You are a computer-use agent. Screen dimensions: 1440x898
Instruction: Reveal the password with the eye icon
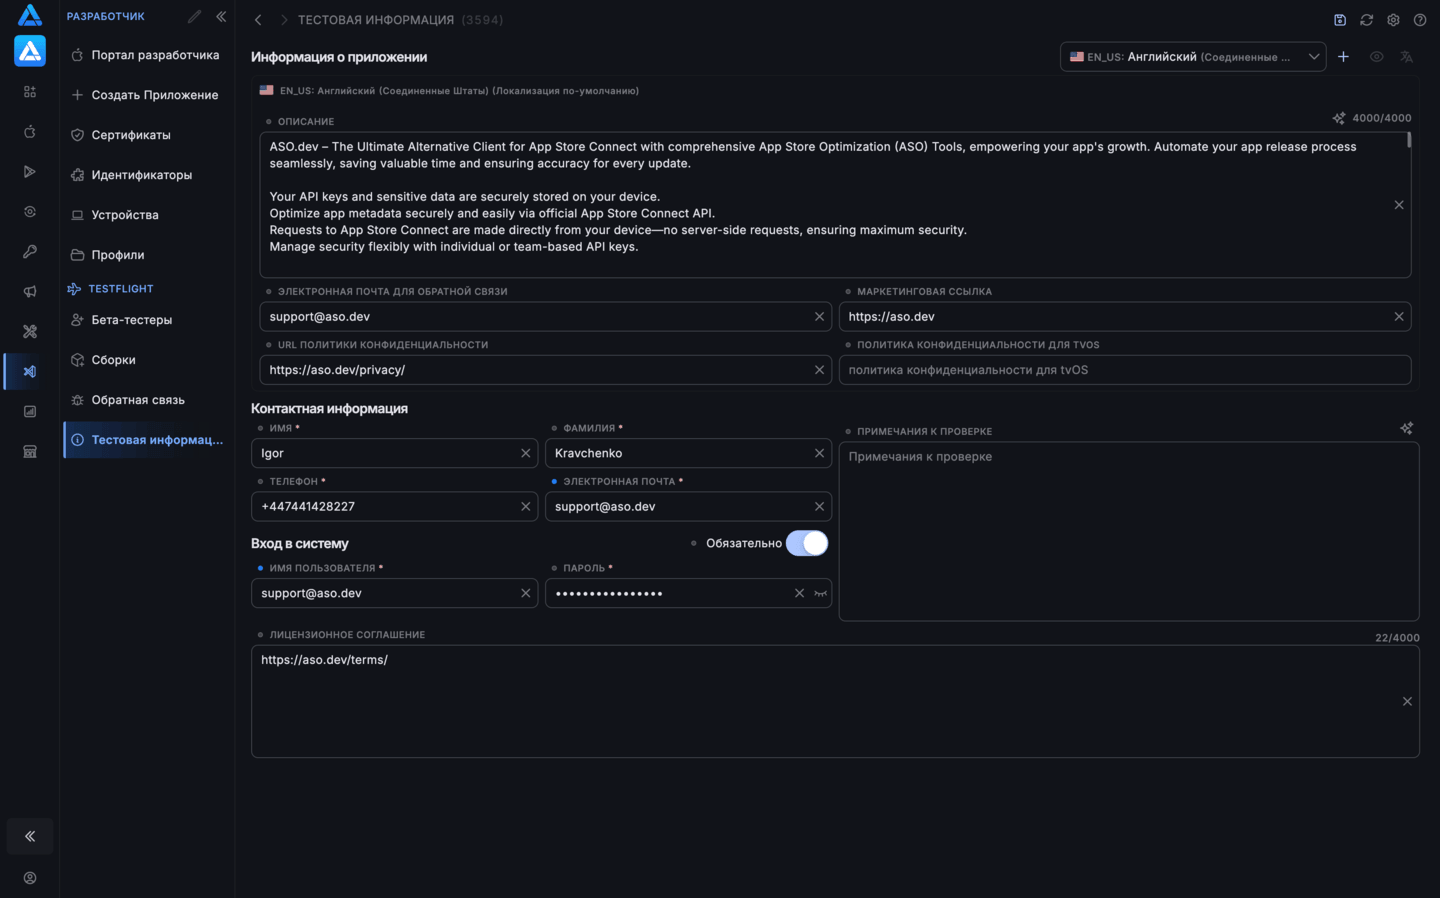(820, 594)
